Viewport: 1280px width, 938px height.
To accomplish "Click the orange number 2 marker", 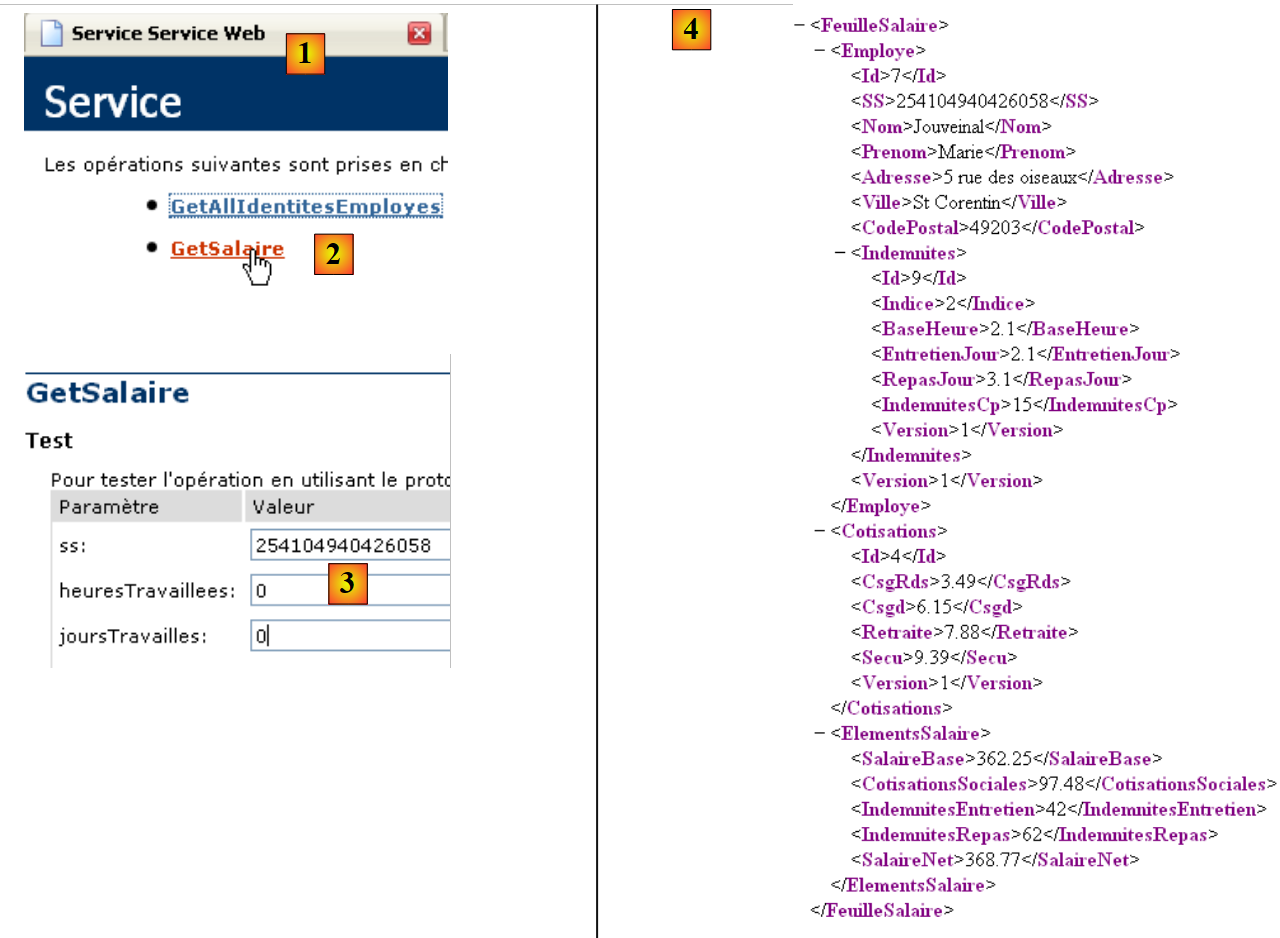I will tap(334, 254).
